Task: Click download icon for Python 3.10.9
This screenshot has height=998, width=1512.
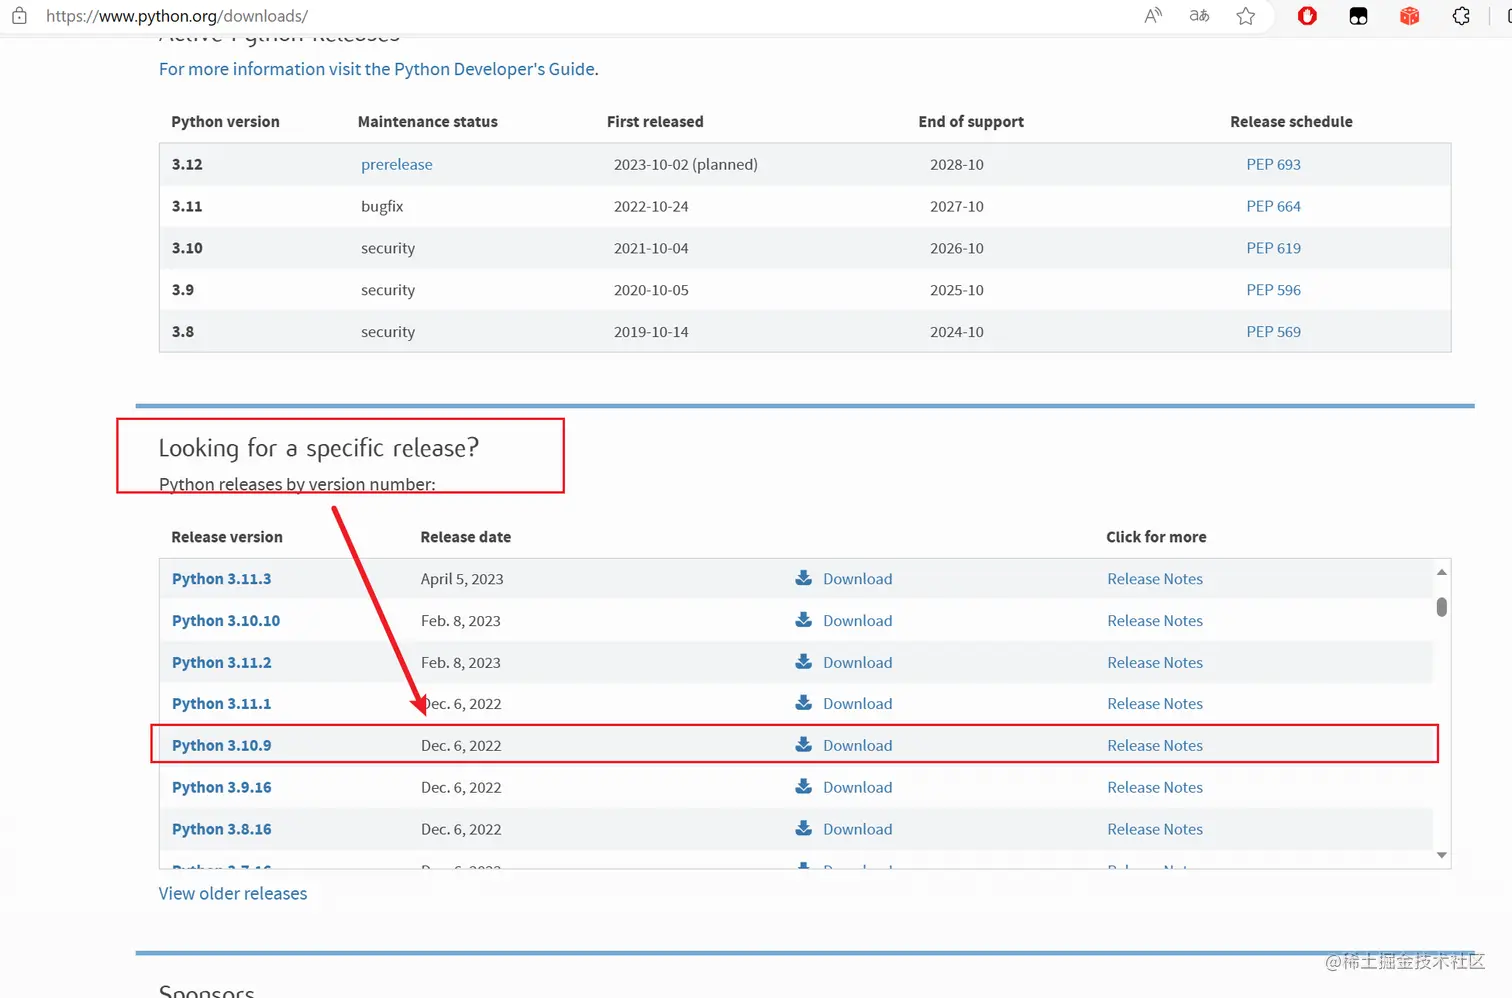Action: point(803,745)
